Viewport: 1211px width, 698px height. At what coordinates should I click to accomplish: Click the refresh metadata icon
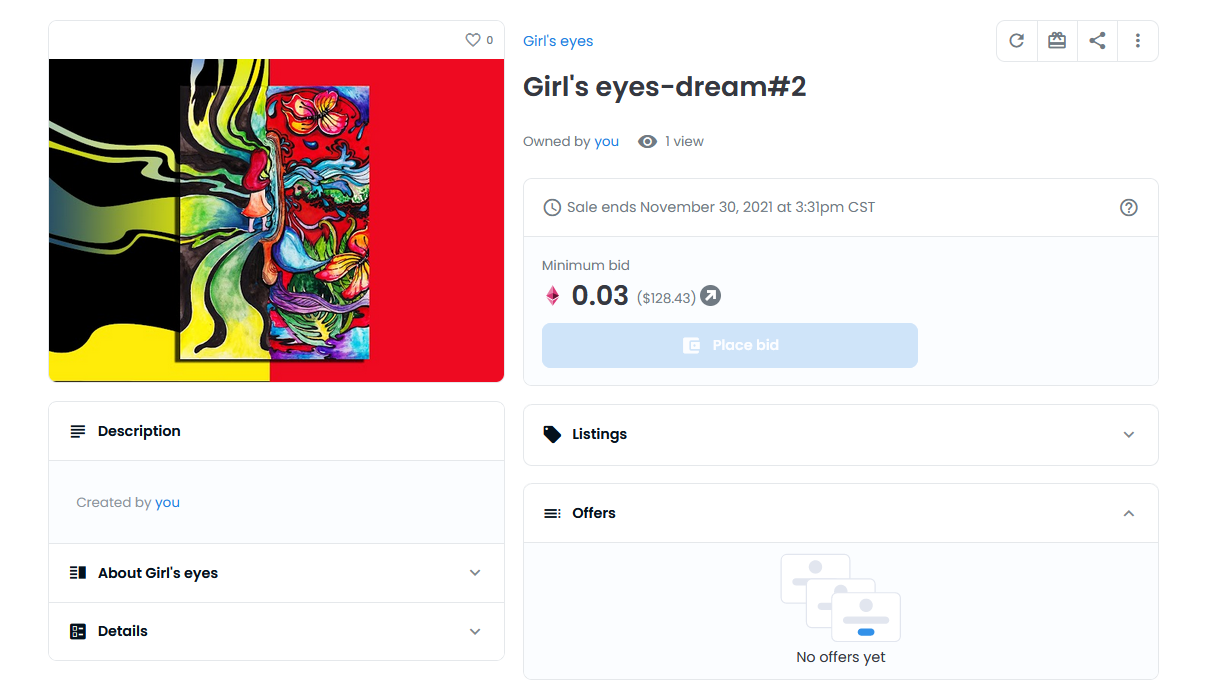click(1016, 41)
